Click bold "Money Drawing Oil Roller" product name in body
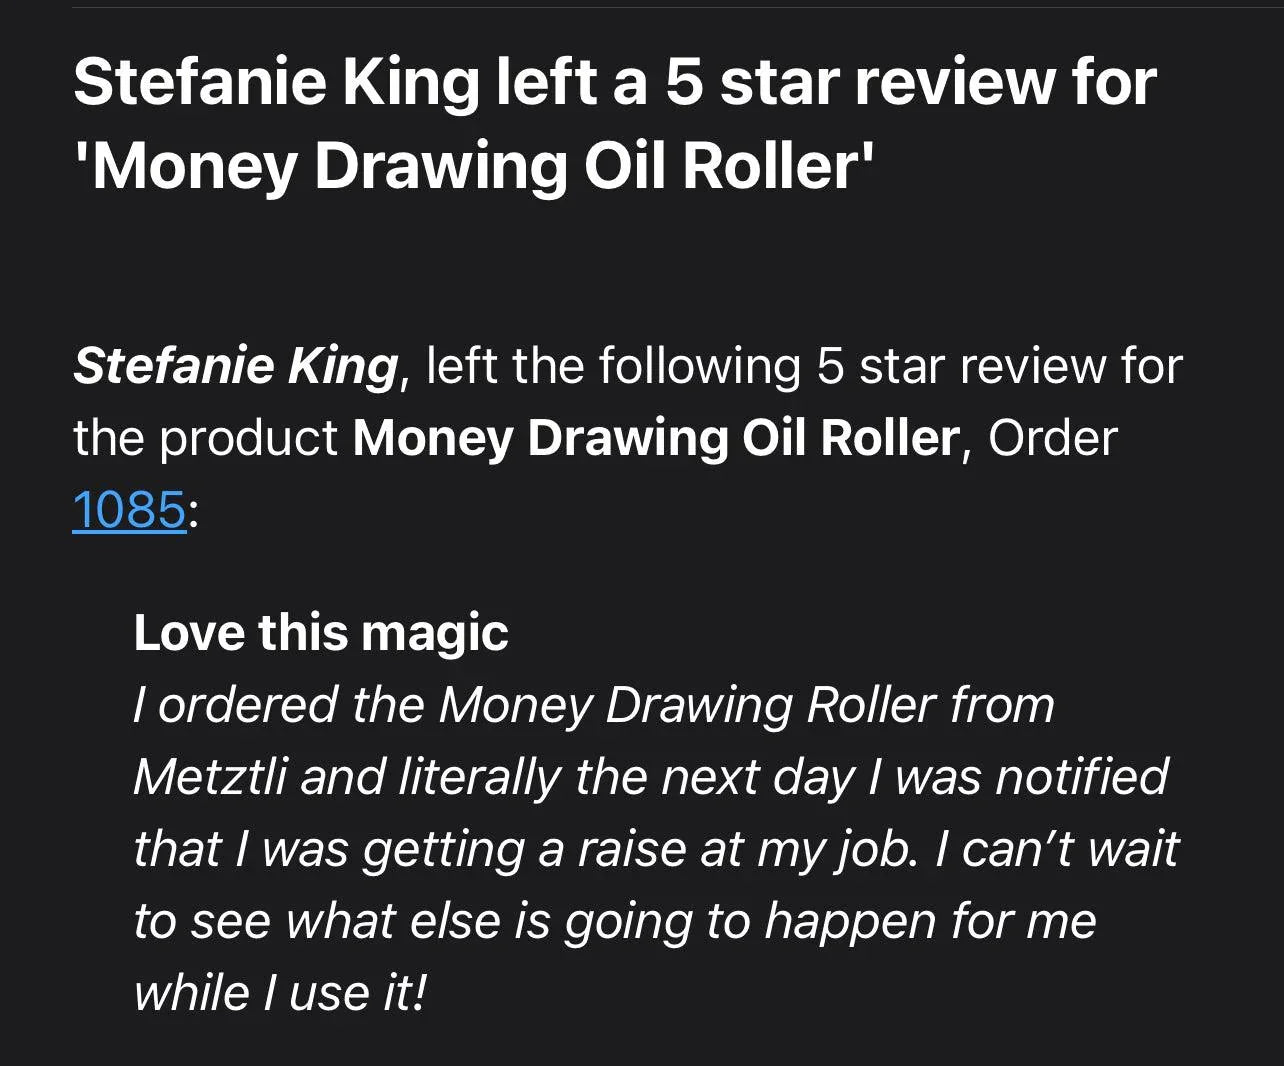The image size is (1284, 1066). (x=656, y=438)
